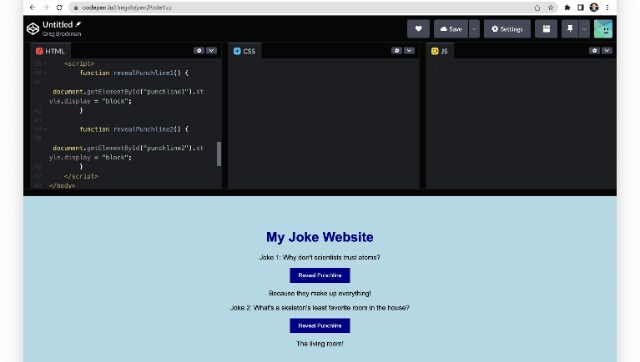Open the Chrome profile avatar
Screen dimensions: 640x362
(x=594, y=7)
